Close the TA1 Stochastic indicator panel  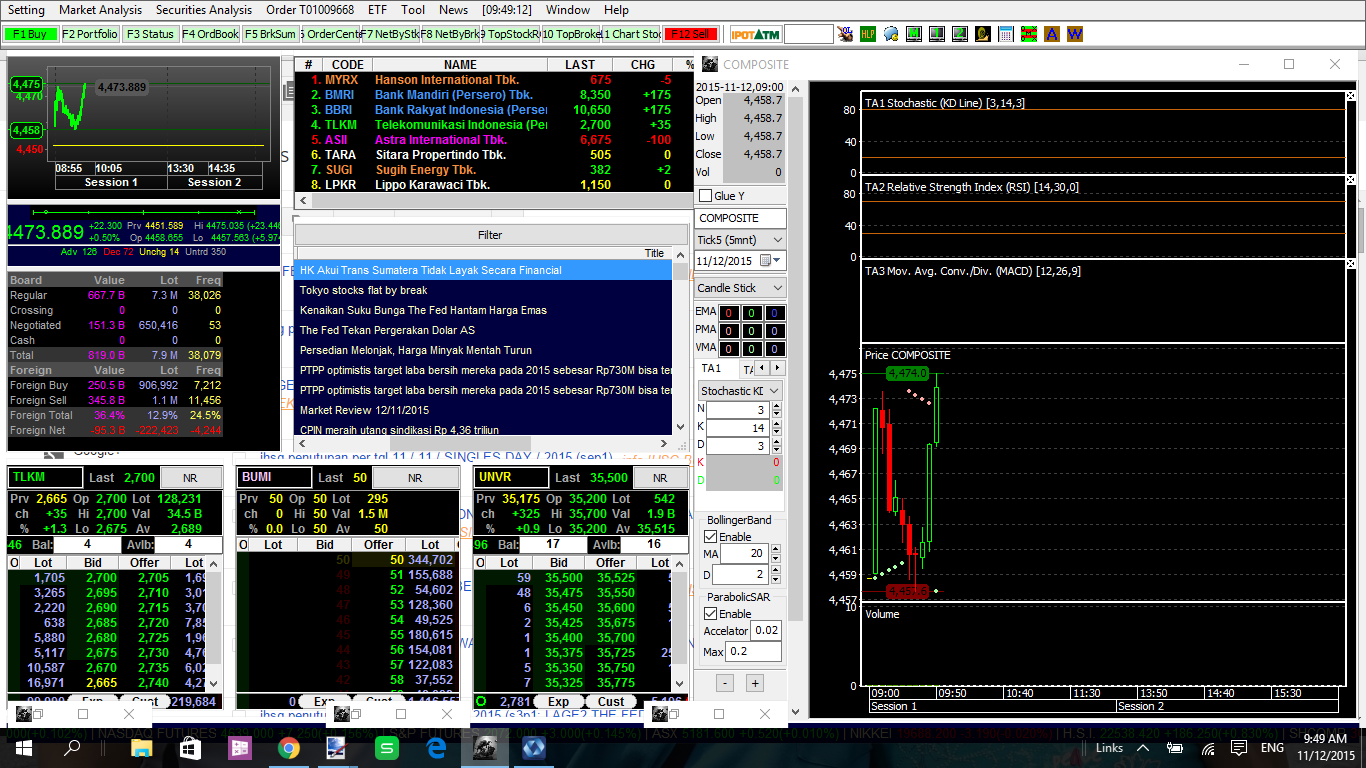[1351, 96]
